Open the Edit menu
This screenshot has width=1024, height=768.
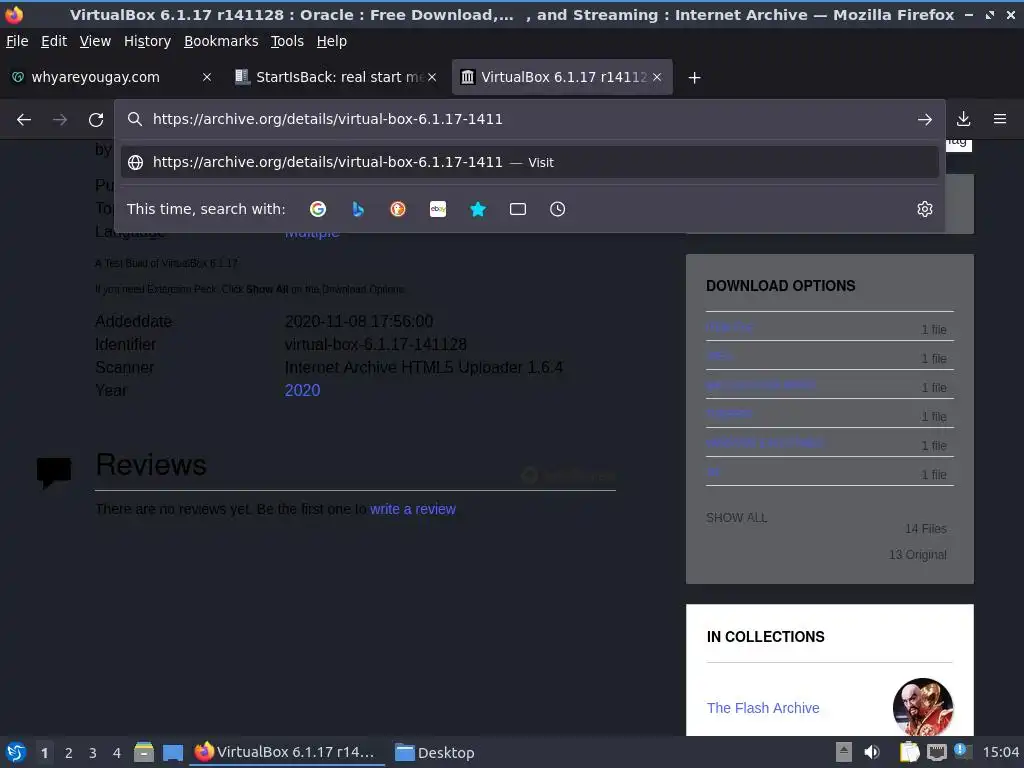pos(54,41)
